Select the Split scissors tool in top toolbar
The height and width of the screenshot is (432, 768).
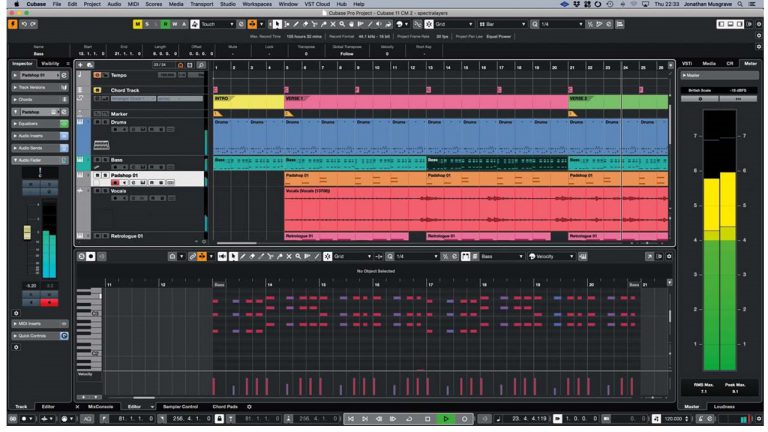click(x=314, y=24)
